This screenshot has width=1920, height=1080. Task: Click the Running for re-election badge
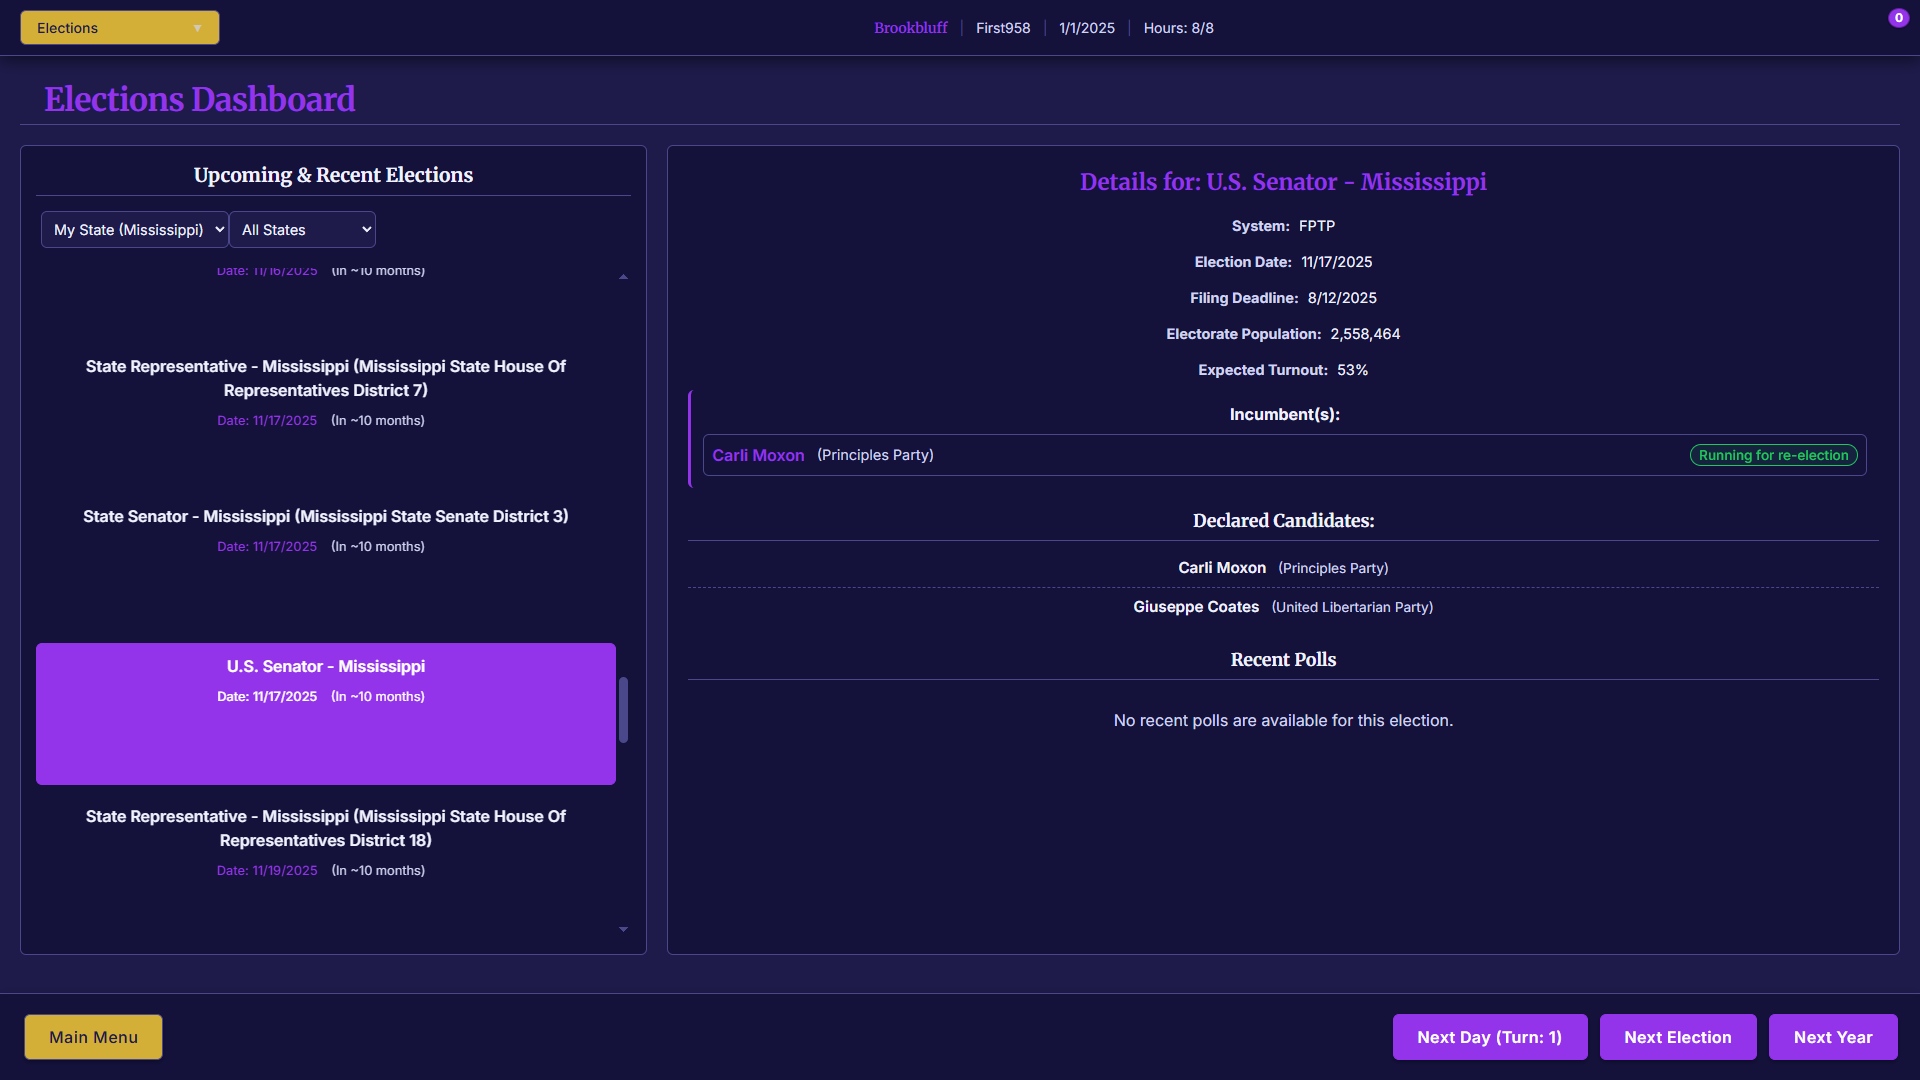pyautogui.click(x=1772, y=455)
